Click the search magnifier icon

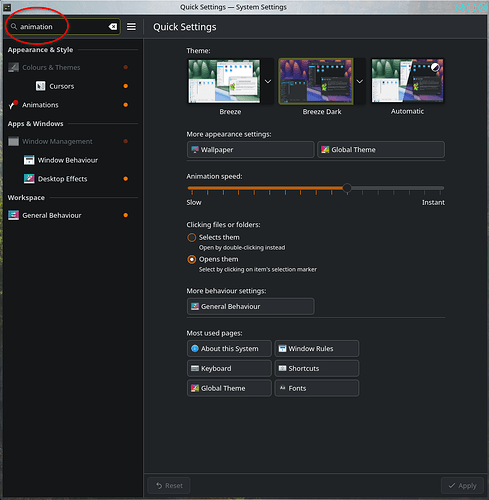coord(14,26)
